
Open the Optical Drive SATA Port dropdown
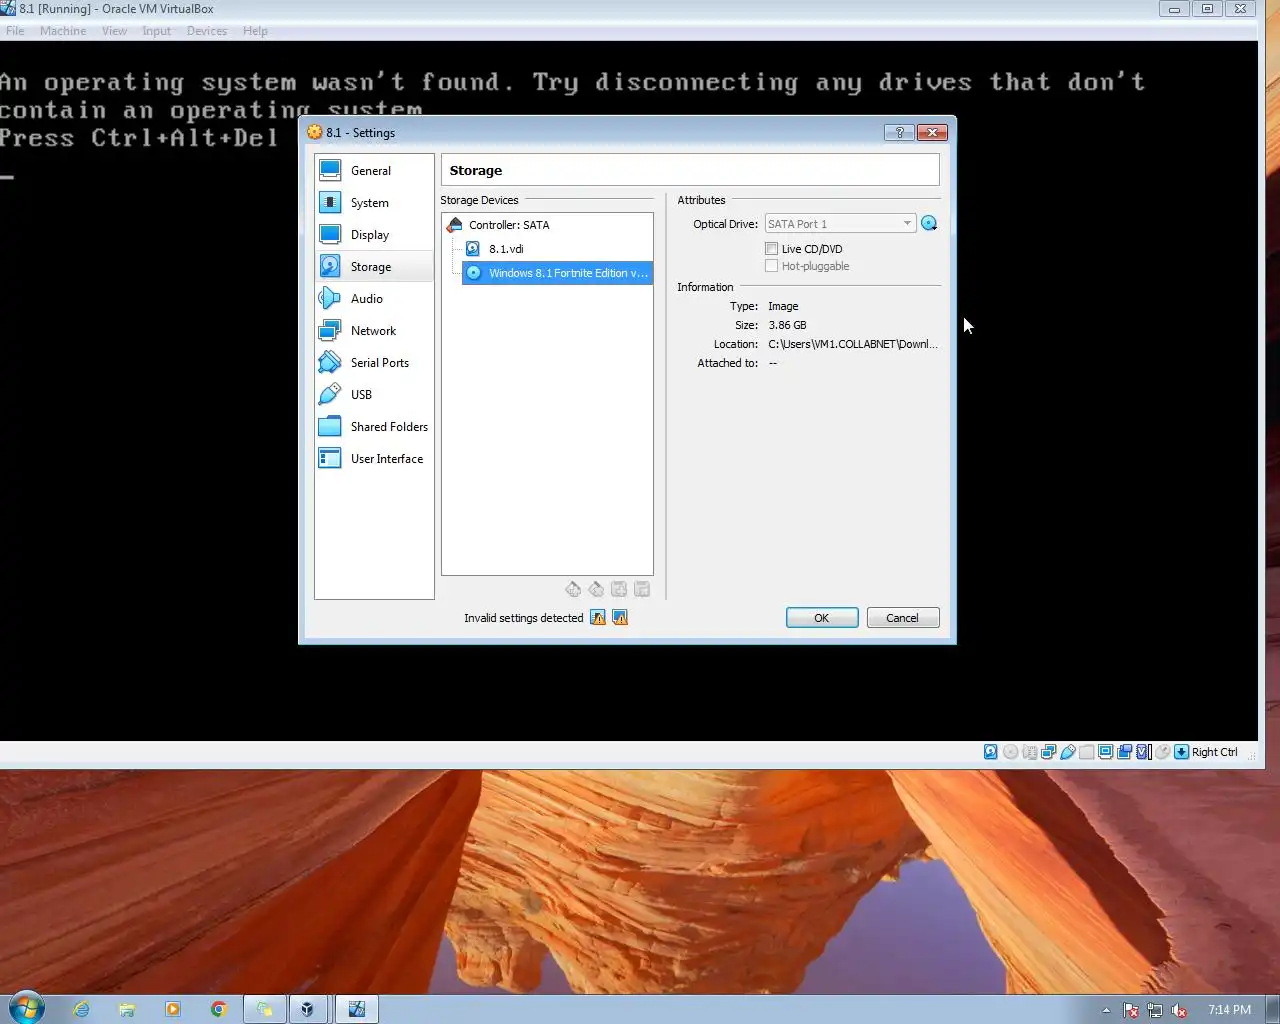click(840, 224)
